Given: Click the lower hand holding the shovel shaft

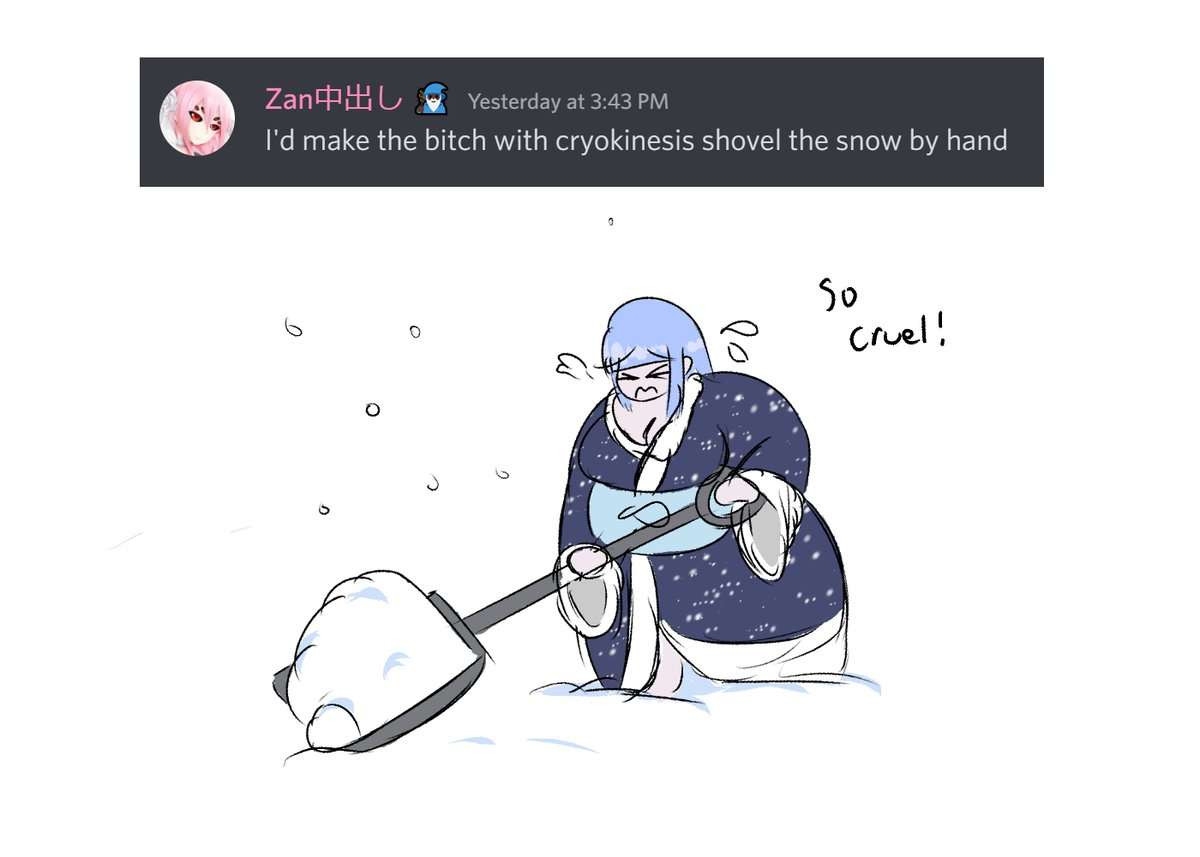Looking at the screenshot, I should tap(583, 560).
